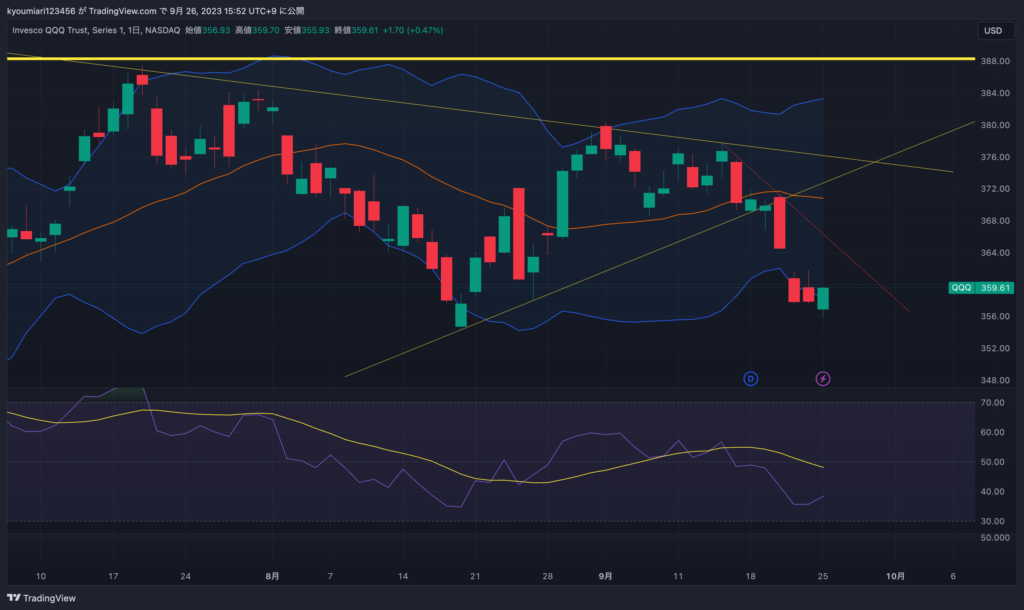Click the 356.00 price axis label
This screenshot has height=610, width=1024.
point(995,316)
